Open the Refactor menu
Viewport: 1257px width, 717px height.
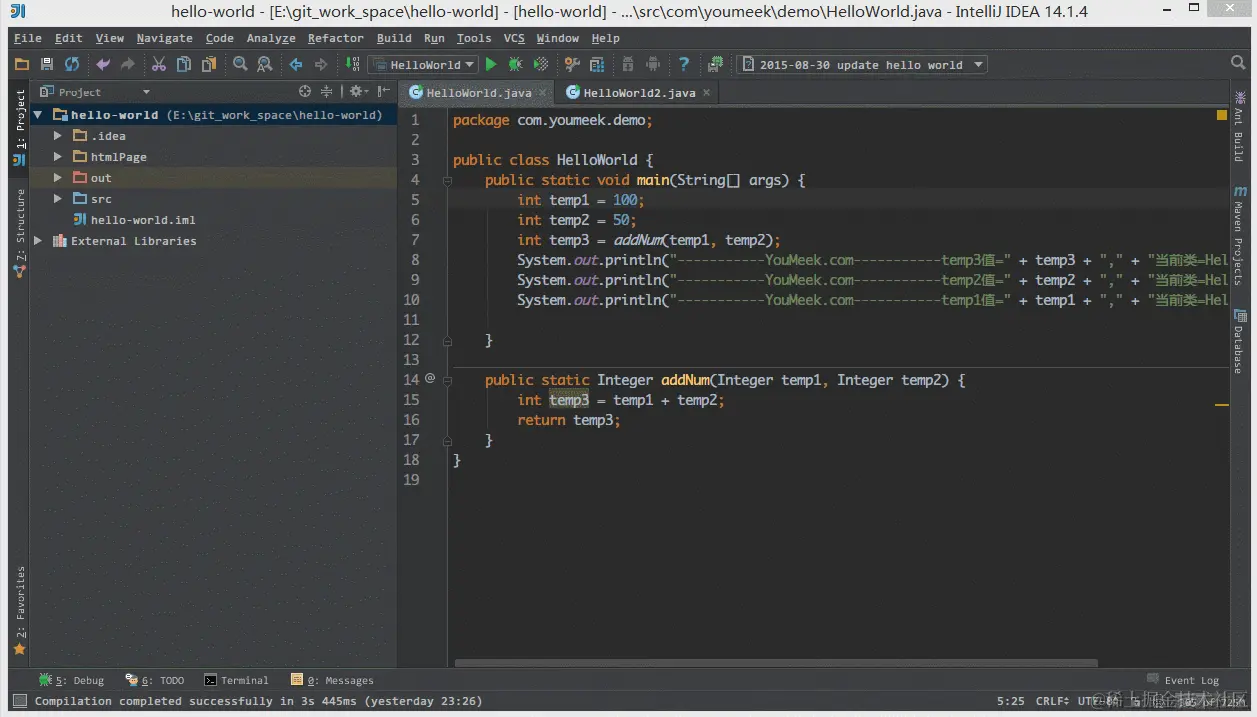point(335,38)
